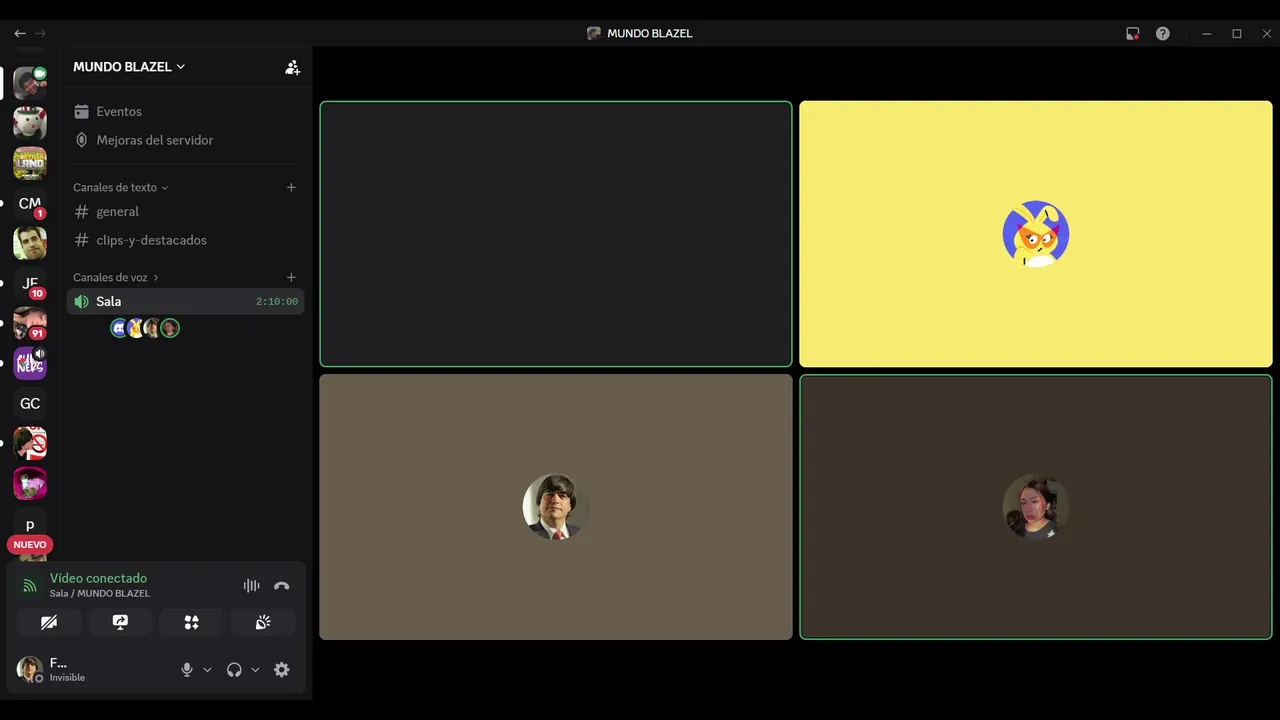
Task: Open the purple NERDS server icon
Action: click(30, 363)
